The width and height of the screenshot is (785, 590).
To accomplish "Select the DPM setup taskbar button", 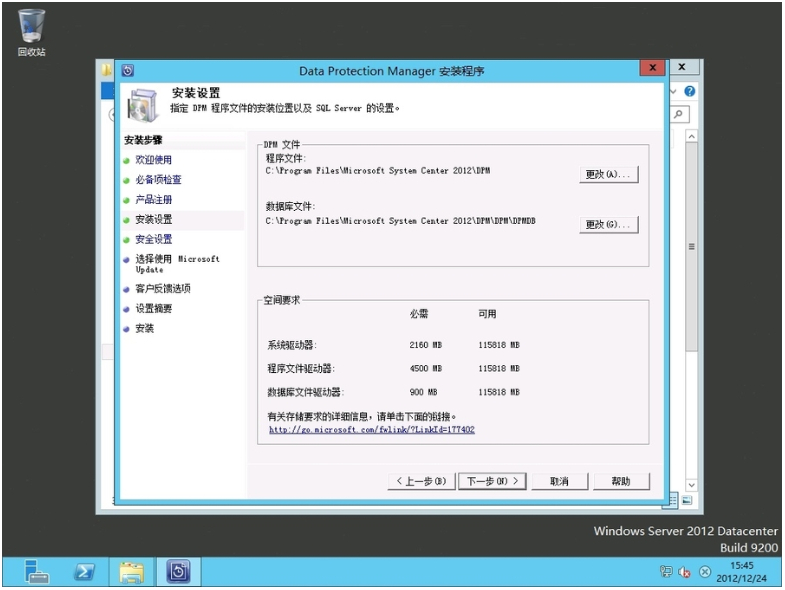I will 179,571.
